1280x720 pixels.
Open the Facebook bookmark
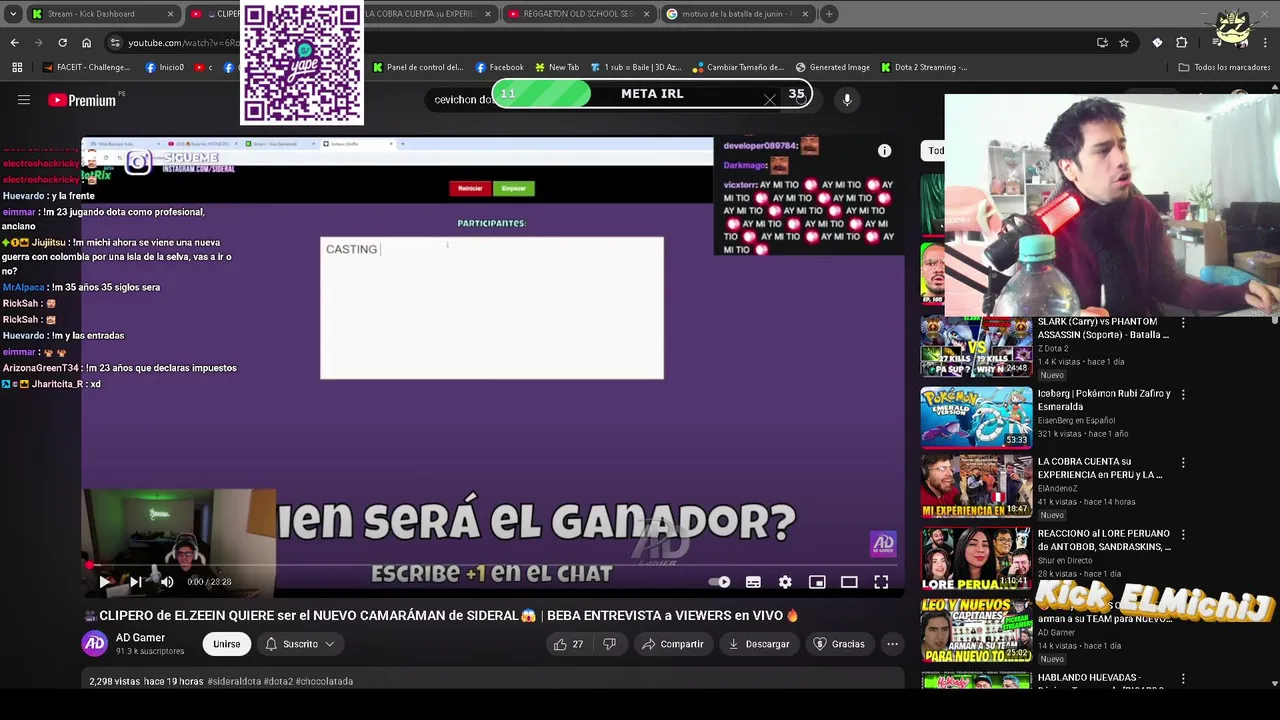499,67
